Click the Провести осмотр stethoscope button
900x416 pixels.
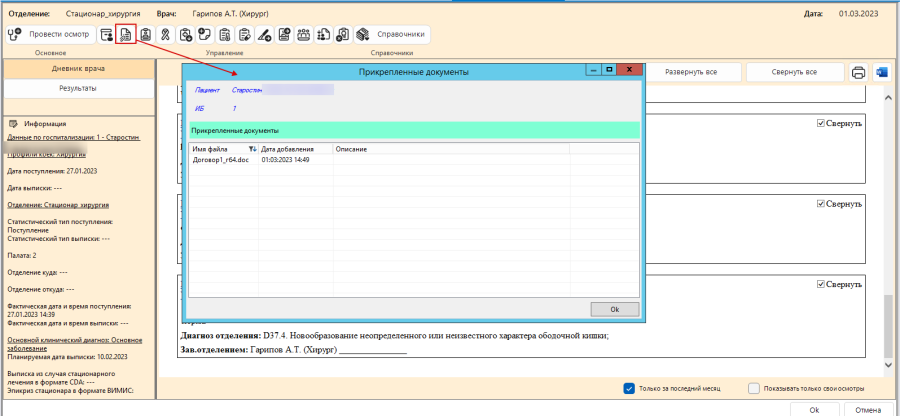tap(51, 34)
